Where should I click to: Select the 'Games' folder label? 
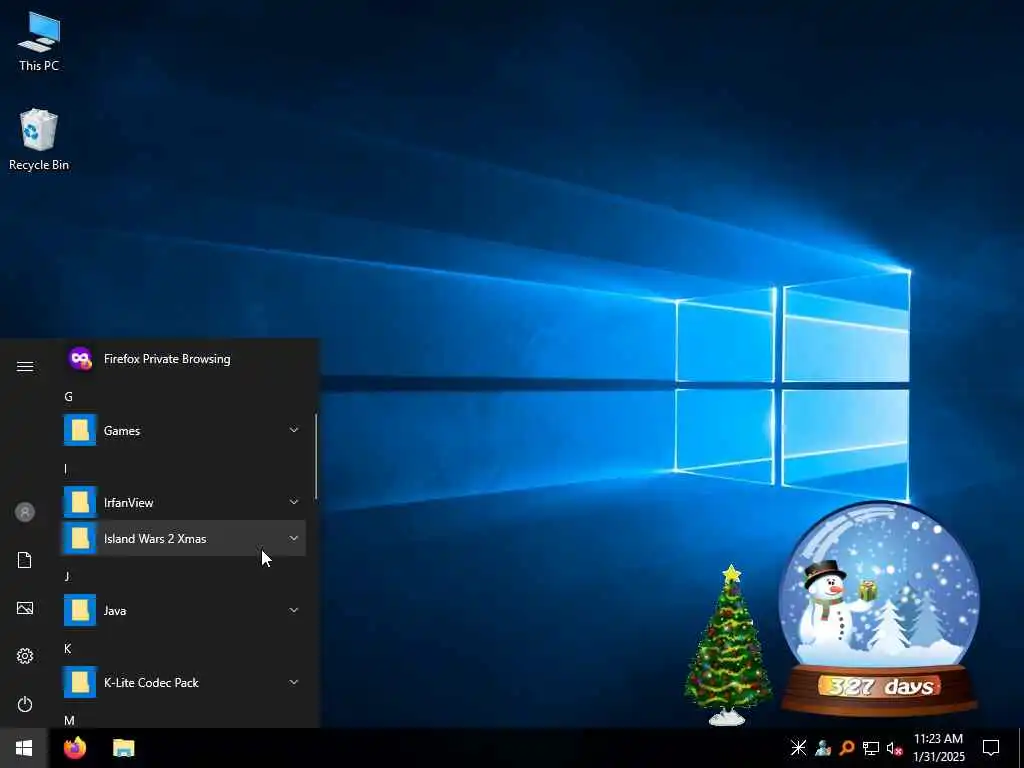click(x=122, y=431)
